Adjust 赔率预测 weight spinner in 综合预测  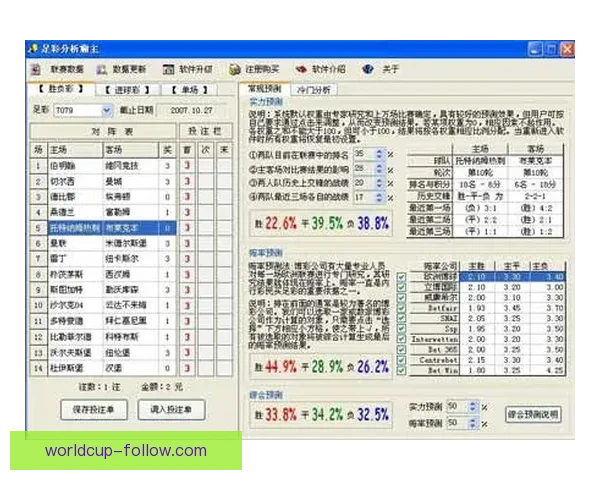[473, 423]
